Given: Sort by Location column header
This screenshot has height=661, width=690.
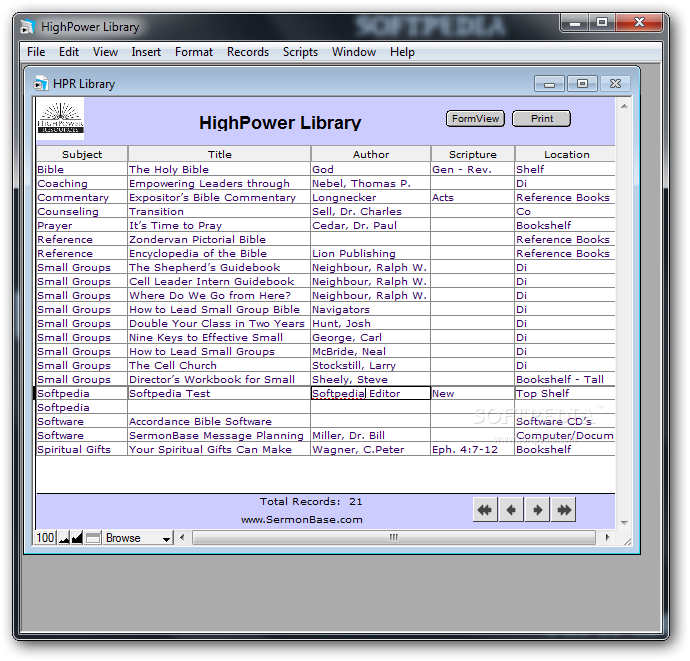Looking at the screenshot, I should coord(566,154).
